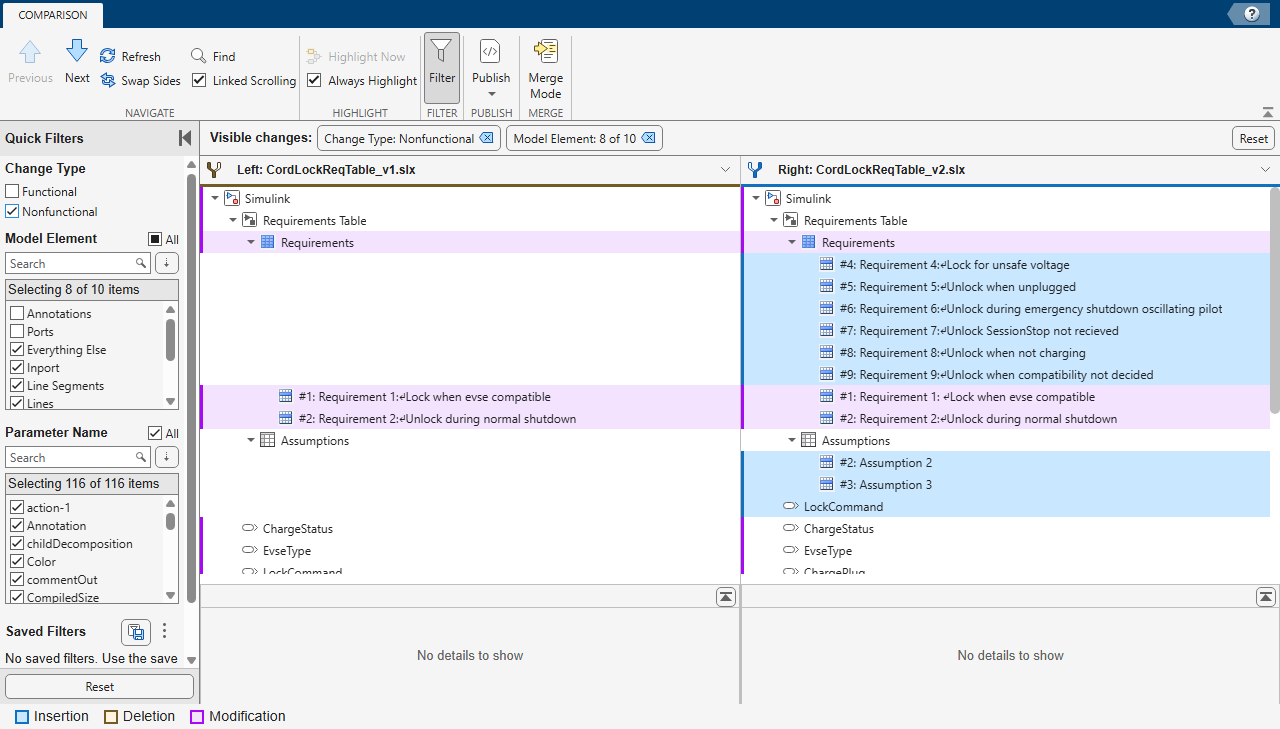Check the Annotations checkbox

point(17,314)
